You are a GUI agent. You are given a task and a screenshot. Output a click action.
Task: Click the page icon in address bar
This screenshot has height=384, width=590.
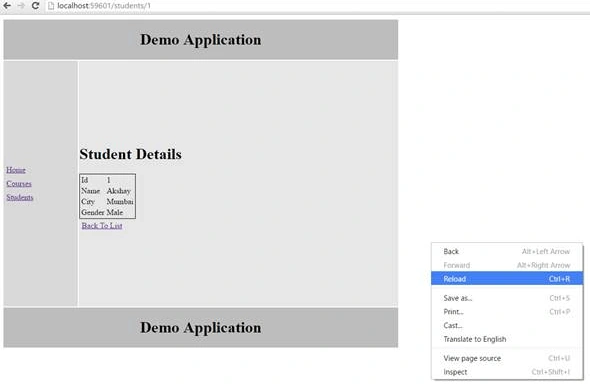[x=51, y=6]
